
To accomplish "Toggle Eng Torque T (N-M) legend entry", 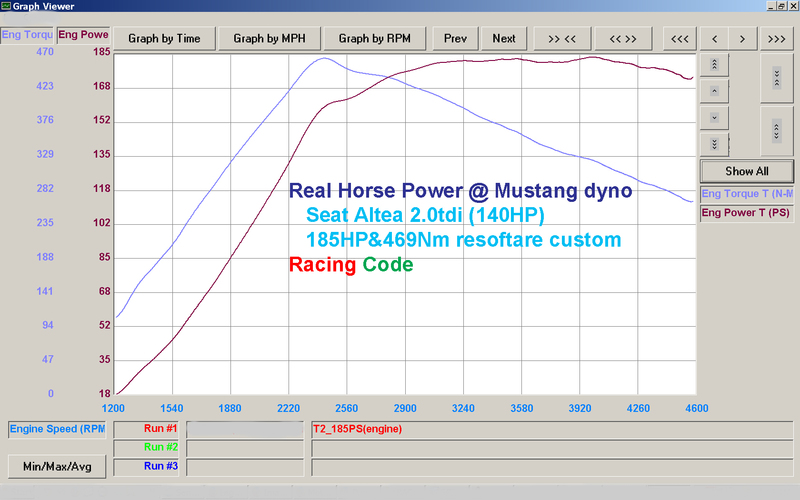I will (x=747, y=194).
